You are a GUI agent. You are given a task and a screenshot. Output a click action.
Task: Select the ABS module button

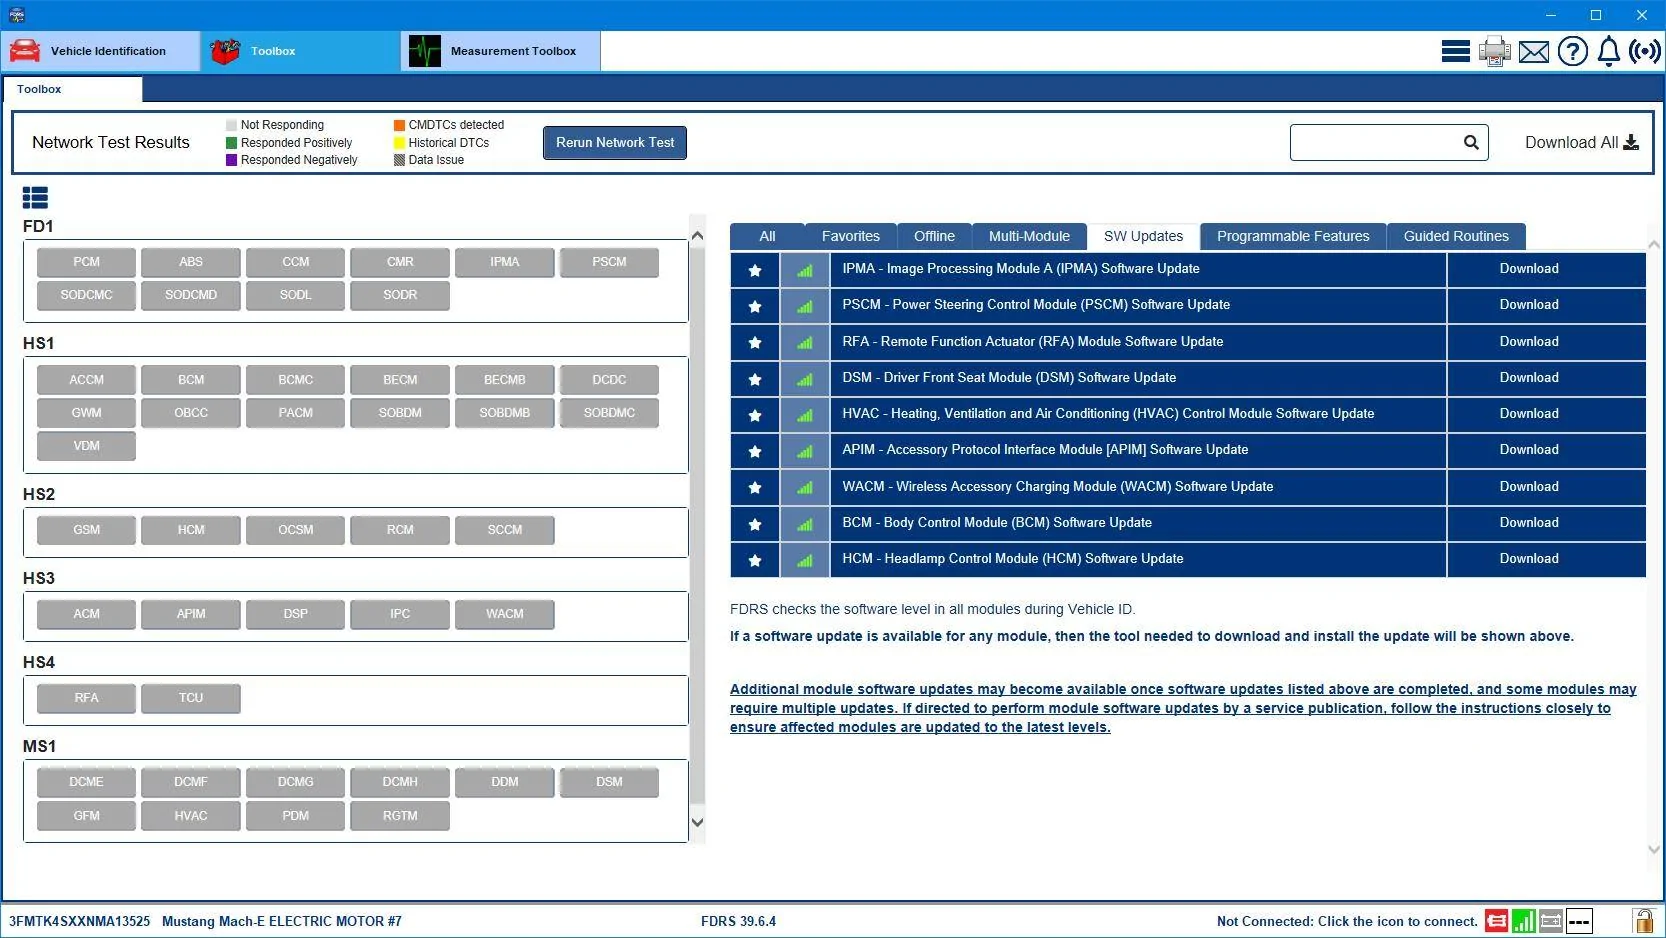(x=191, y=262)
